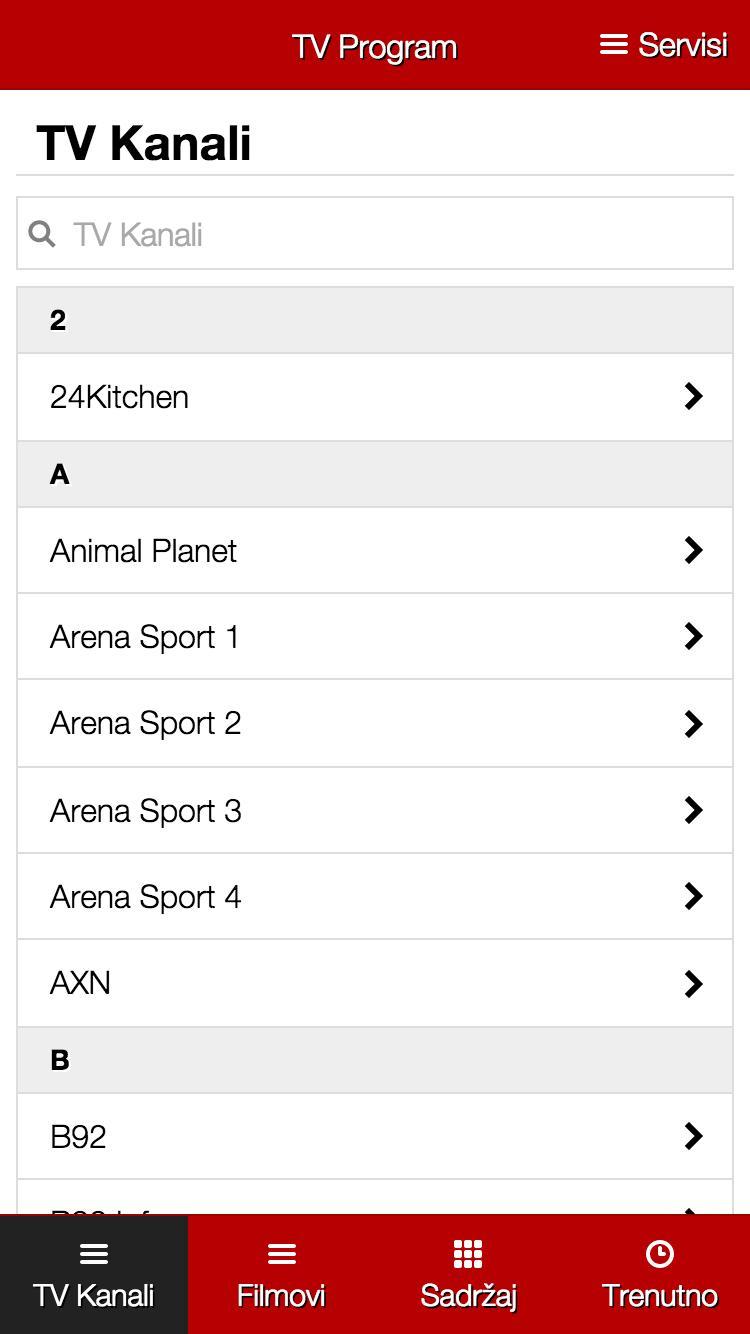Click the chevron next to AXN

coord(693,984)
